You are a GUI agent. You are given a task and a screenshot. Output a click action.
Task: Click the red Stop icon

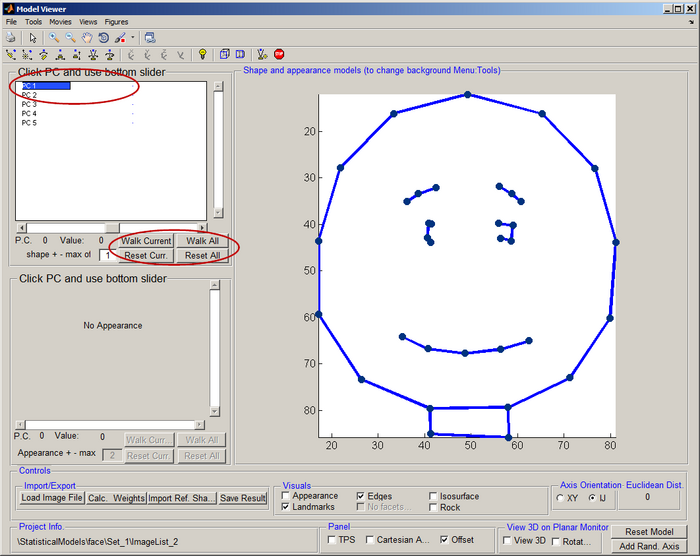click(279, 54)
